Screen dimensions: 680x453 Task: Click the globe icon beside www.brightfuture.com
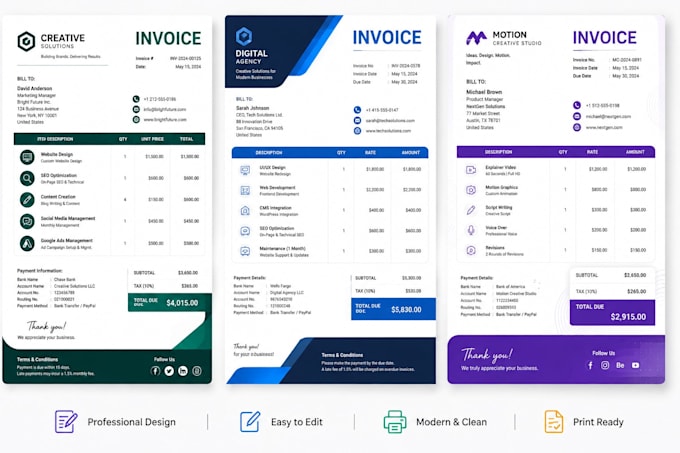136,119
